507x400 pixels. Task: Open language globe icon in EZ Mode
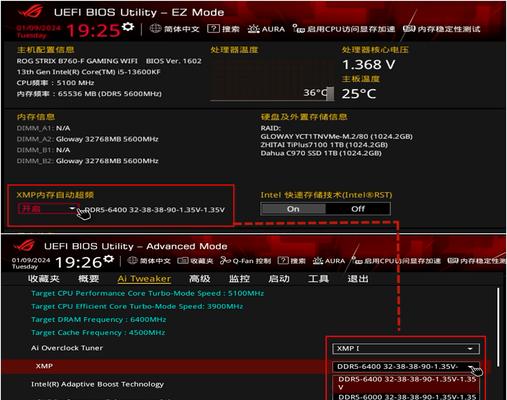(x=155, y=29)
